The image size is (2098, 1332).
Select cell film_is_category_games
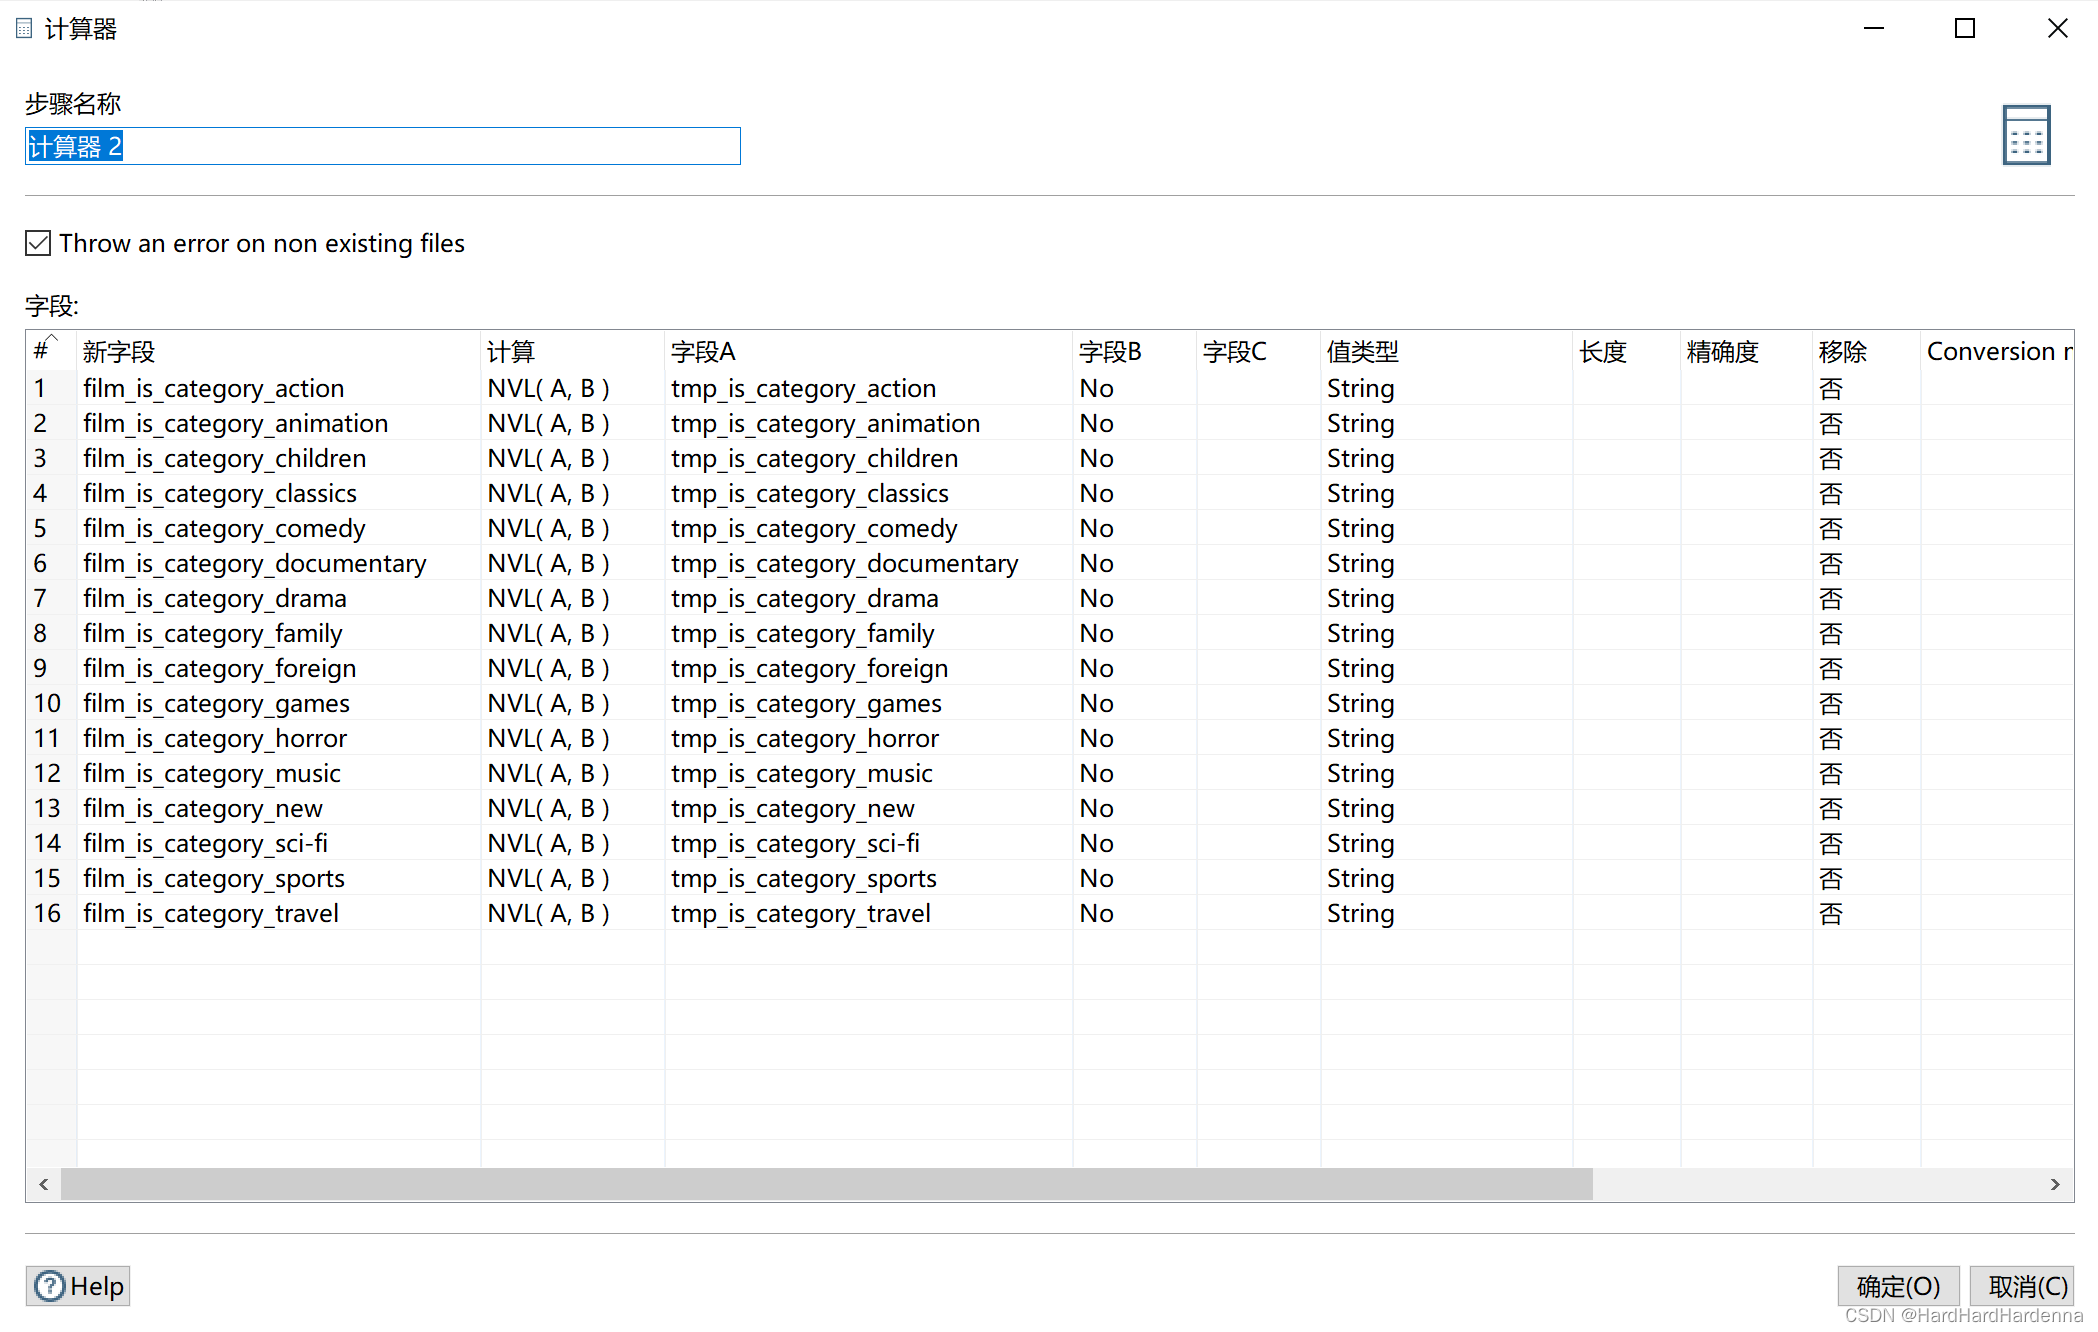(279, 703)
